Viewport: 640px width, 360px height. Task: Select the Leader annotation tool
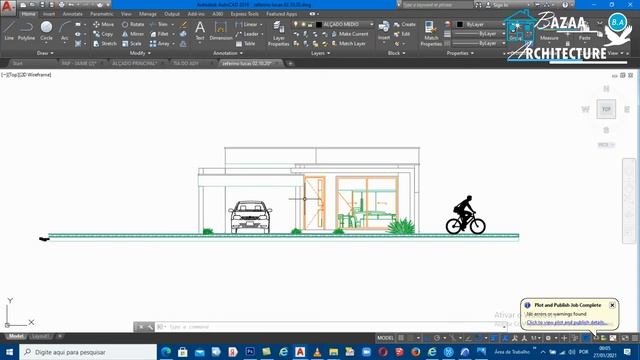(247, 34)
